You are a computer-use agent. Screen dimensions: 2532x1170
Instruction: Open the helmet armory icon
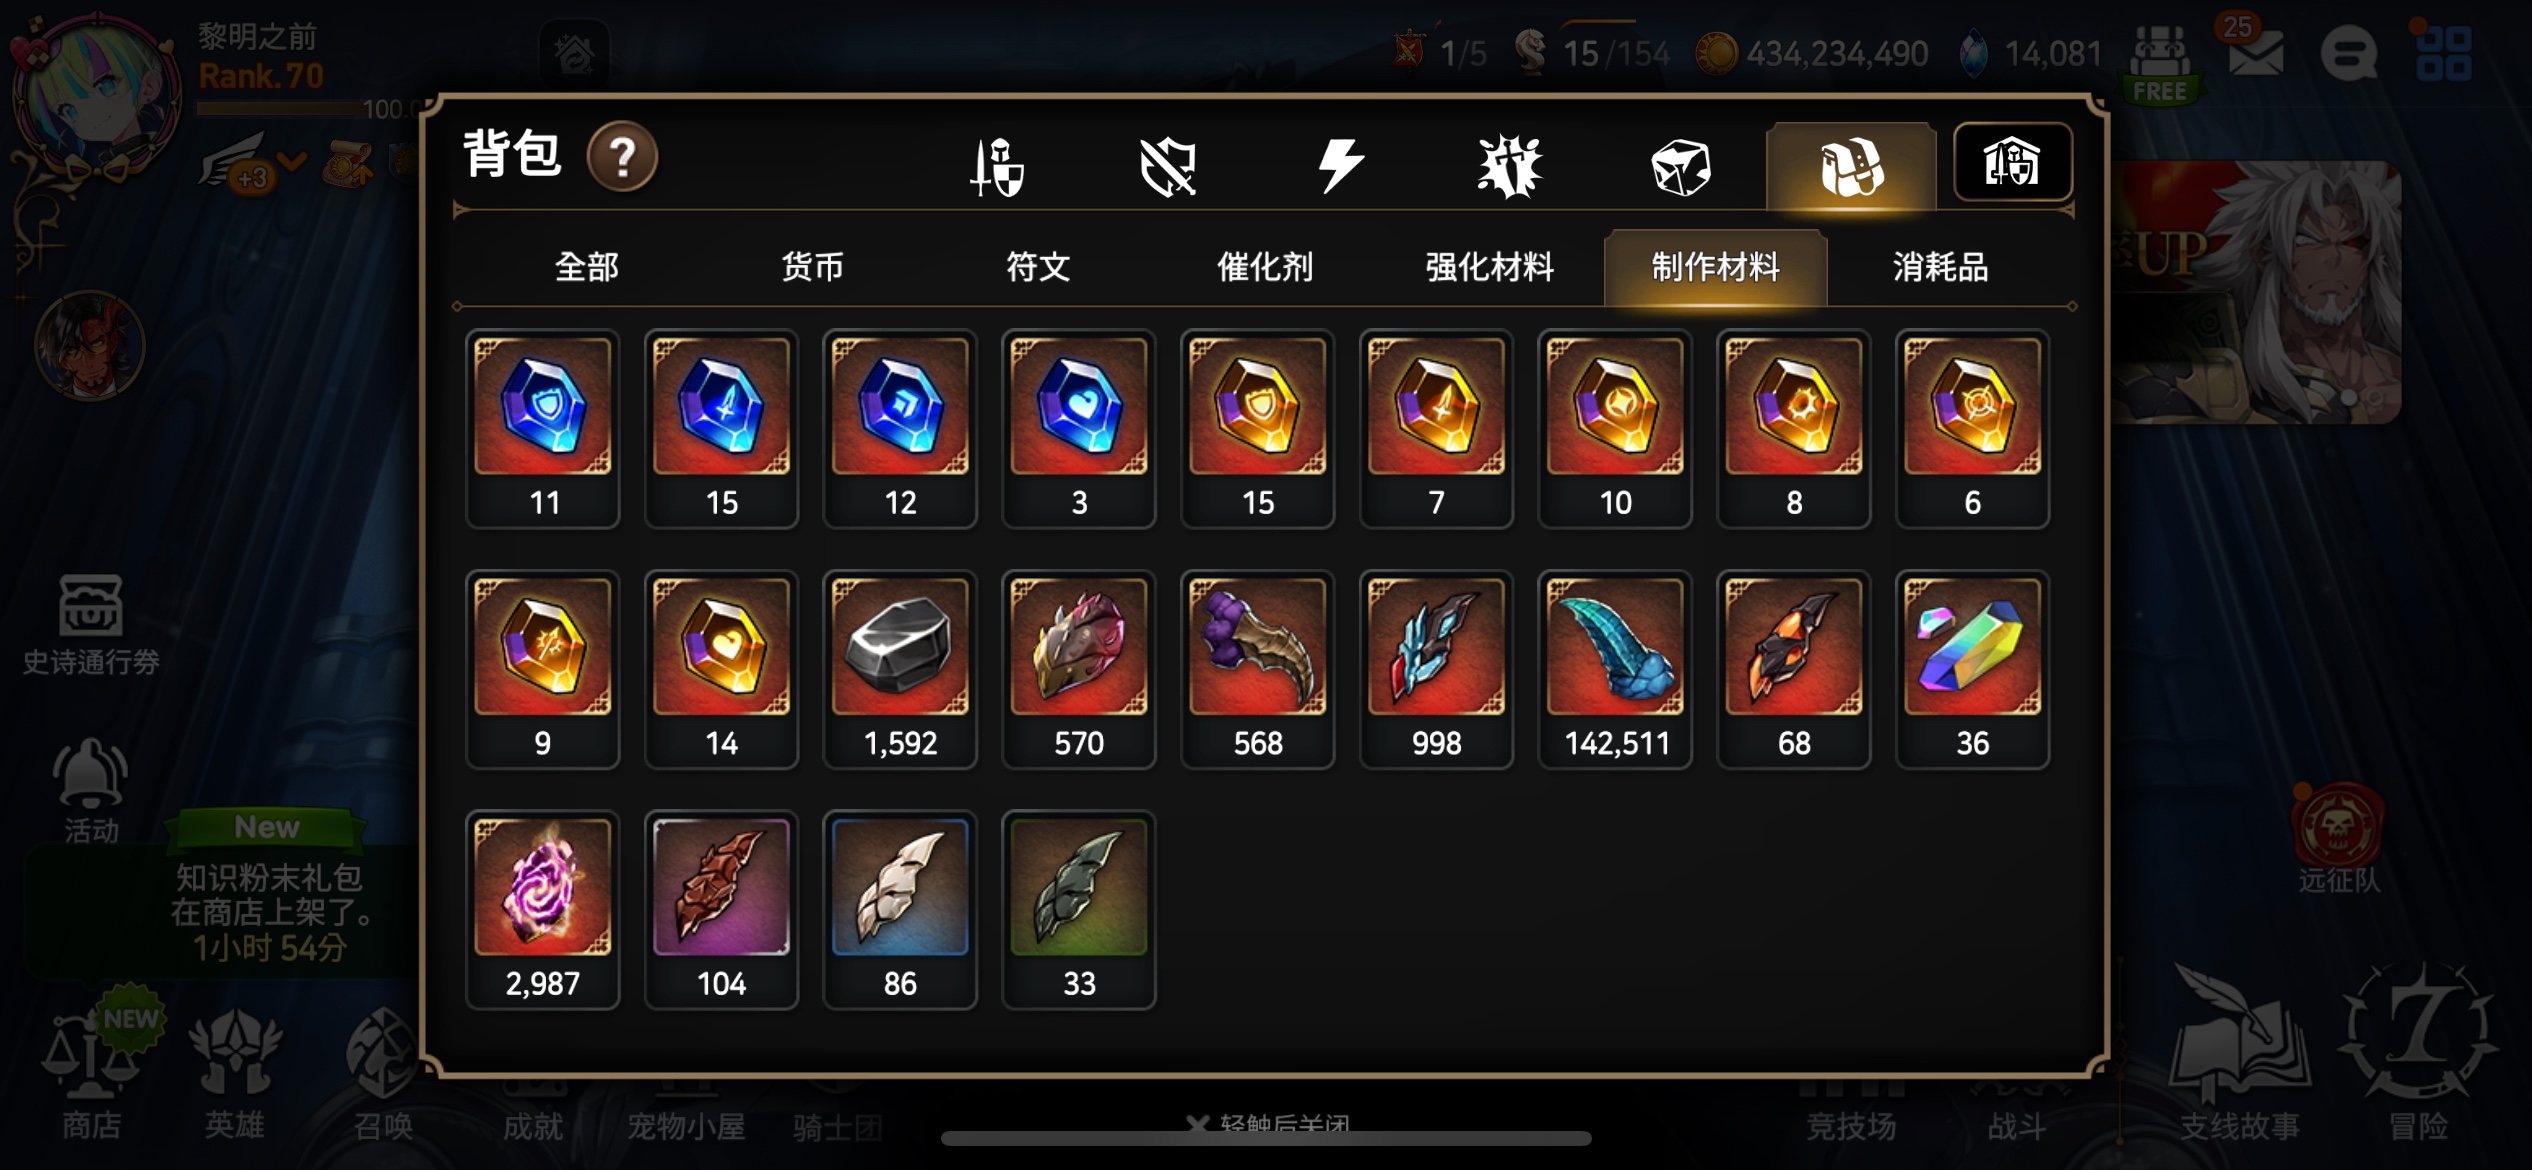(2012, 162)
